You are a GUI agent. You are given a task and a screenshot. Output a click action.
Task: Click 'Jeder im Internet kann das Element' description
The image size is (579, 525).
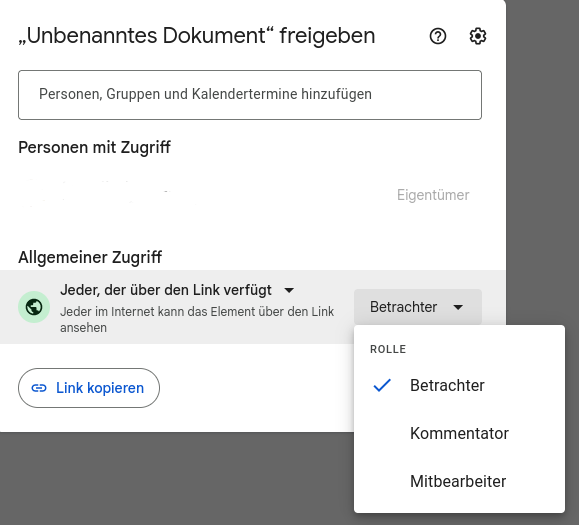(197, 319)
